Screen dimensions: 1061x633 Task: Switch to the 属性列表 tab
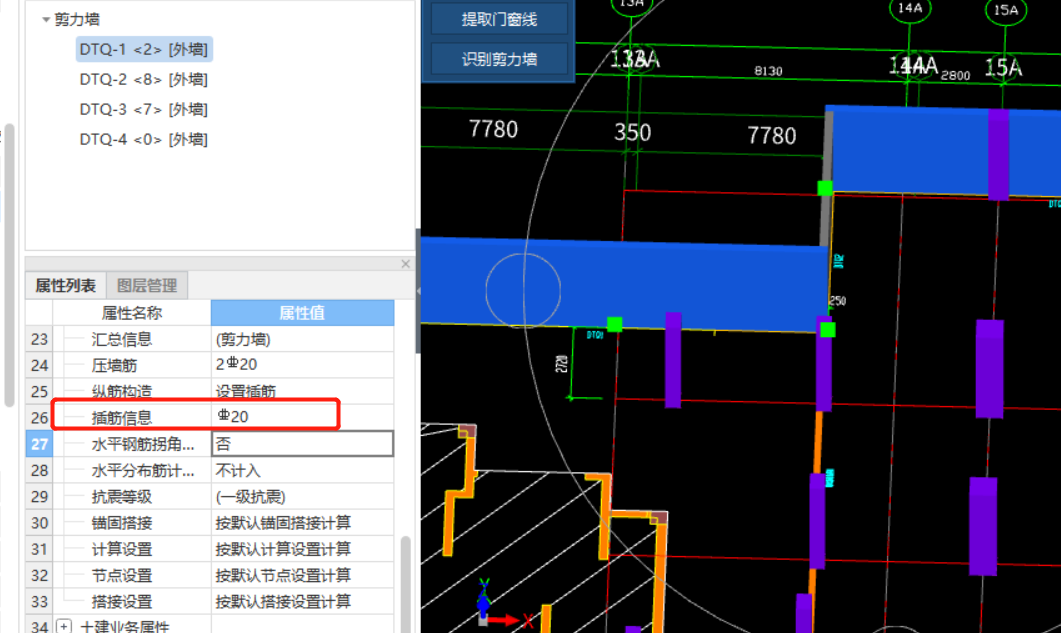point(66,286)
